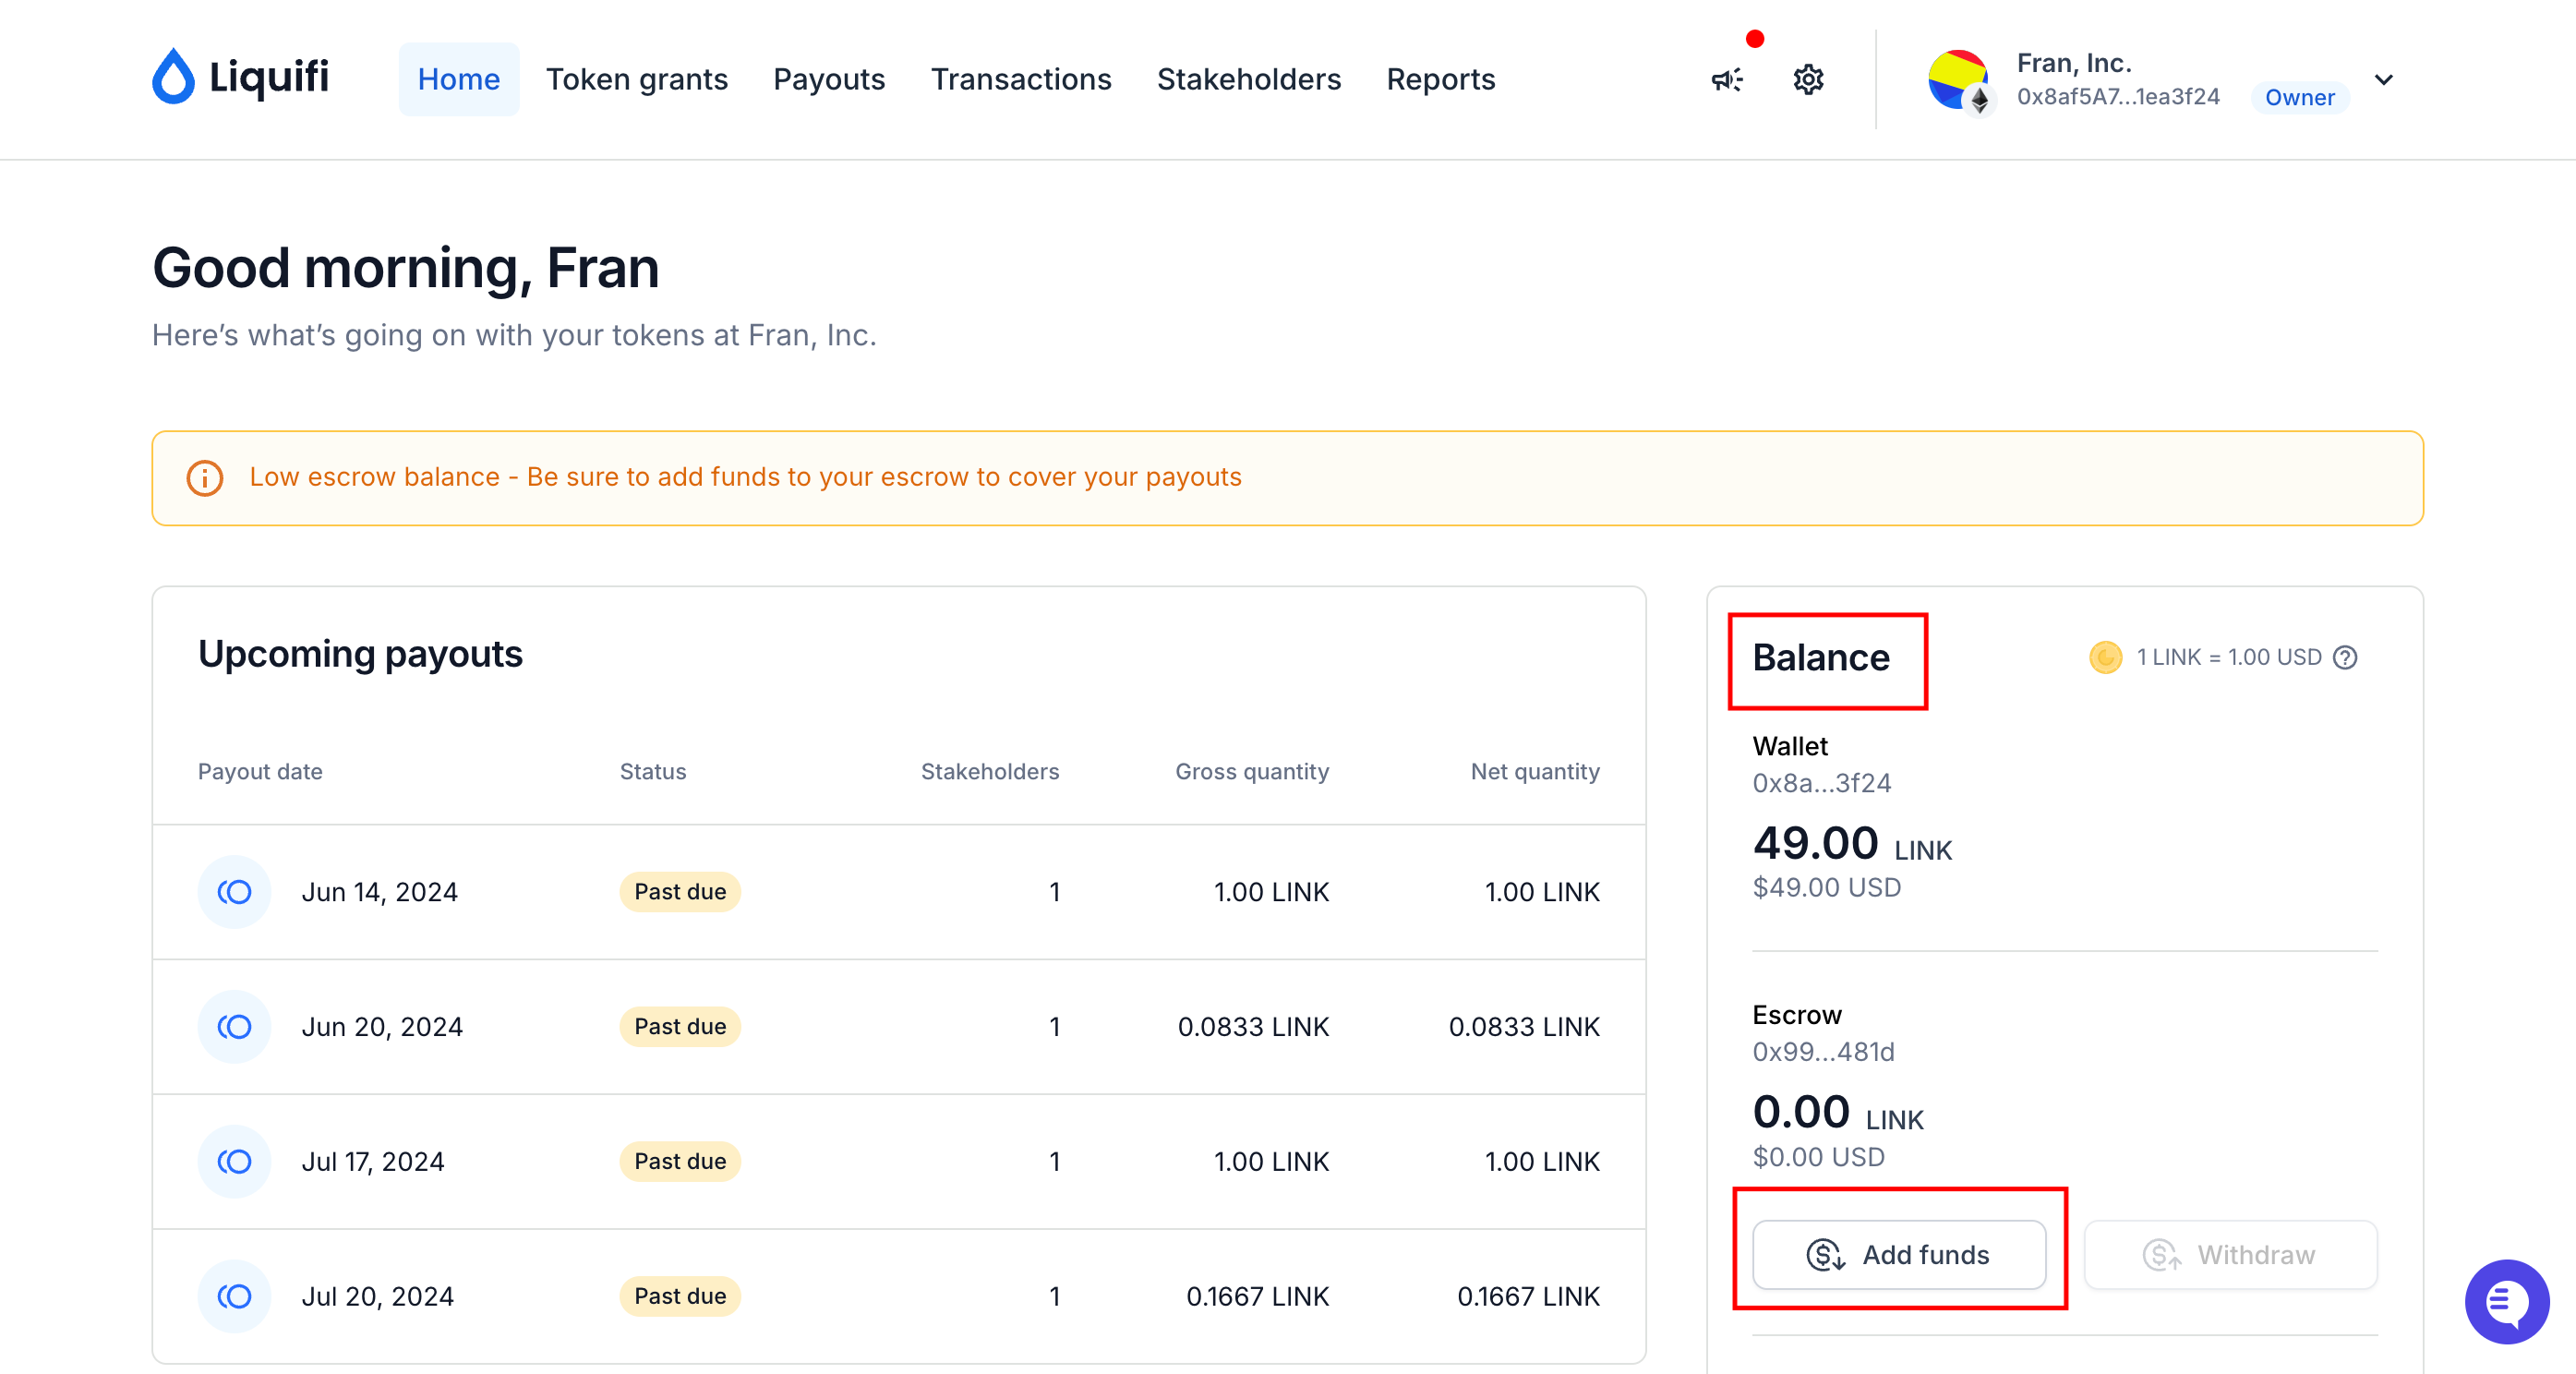Select the Jul 20, 2024 payout date
This screenshot has width=2576, height=1374.
tap(378, 1296)
